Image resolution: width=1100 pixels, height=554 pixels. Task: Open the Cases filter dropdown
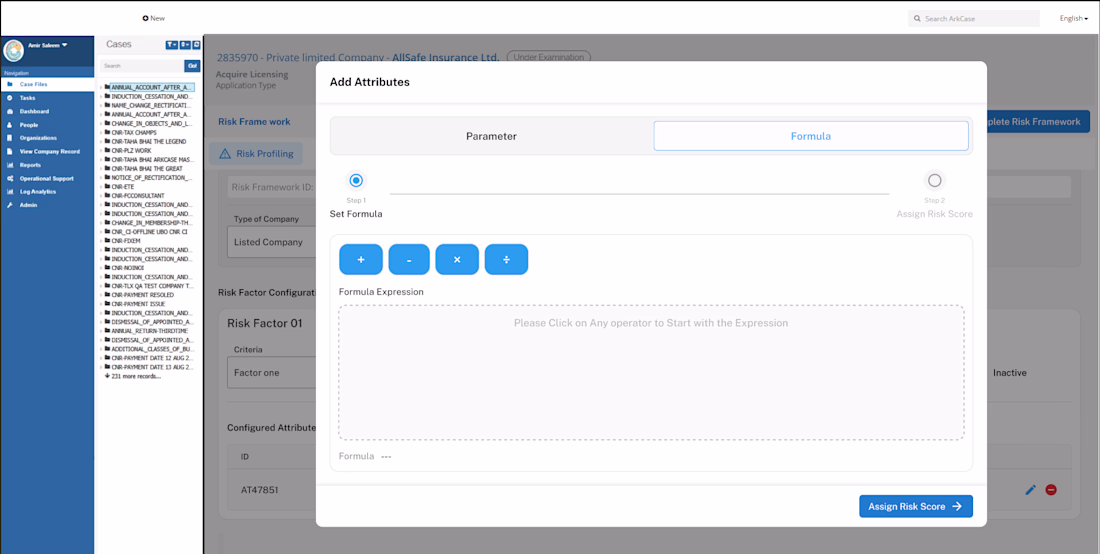click(172, 45)
